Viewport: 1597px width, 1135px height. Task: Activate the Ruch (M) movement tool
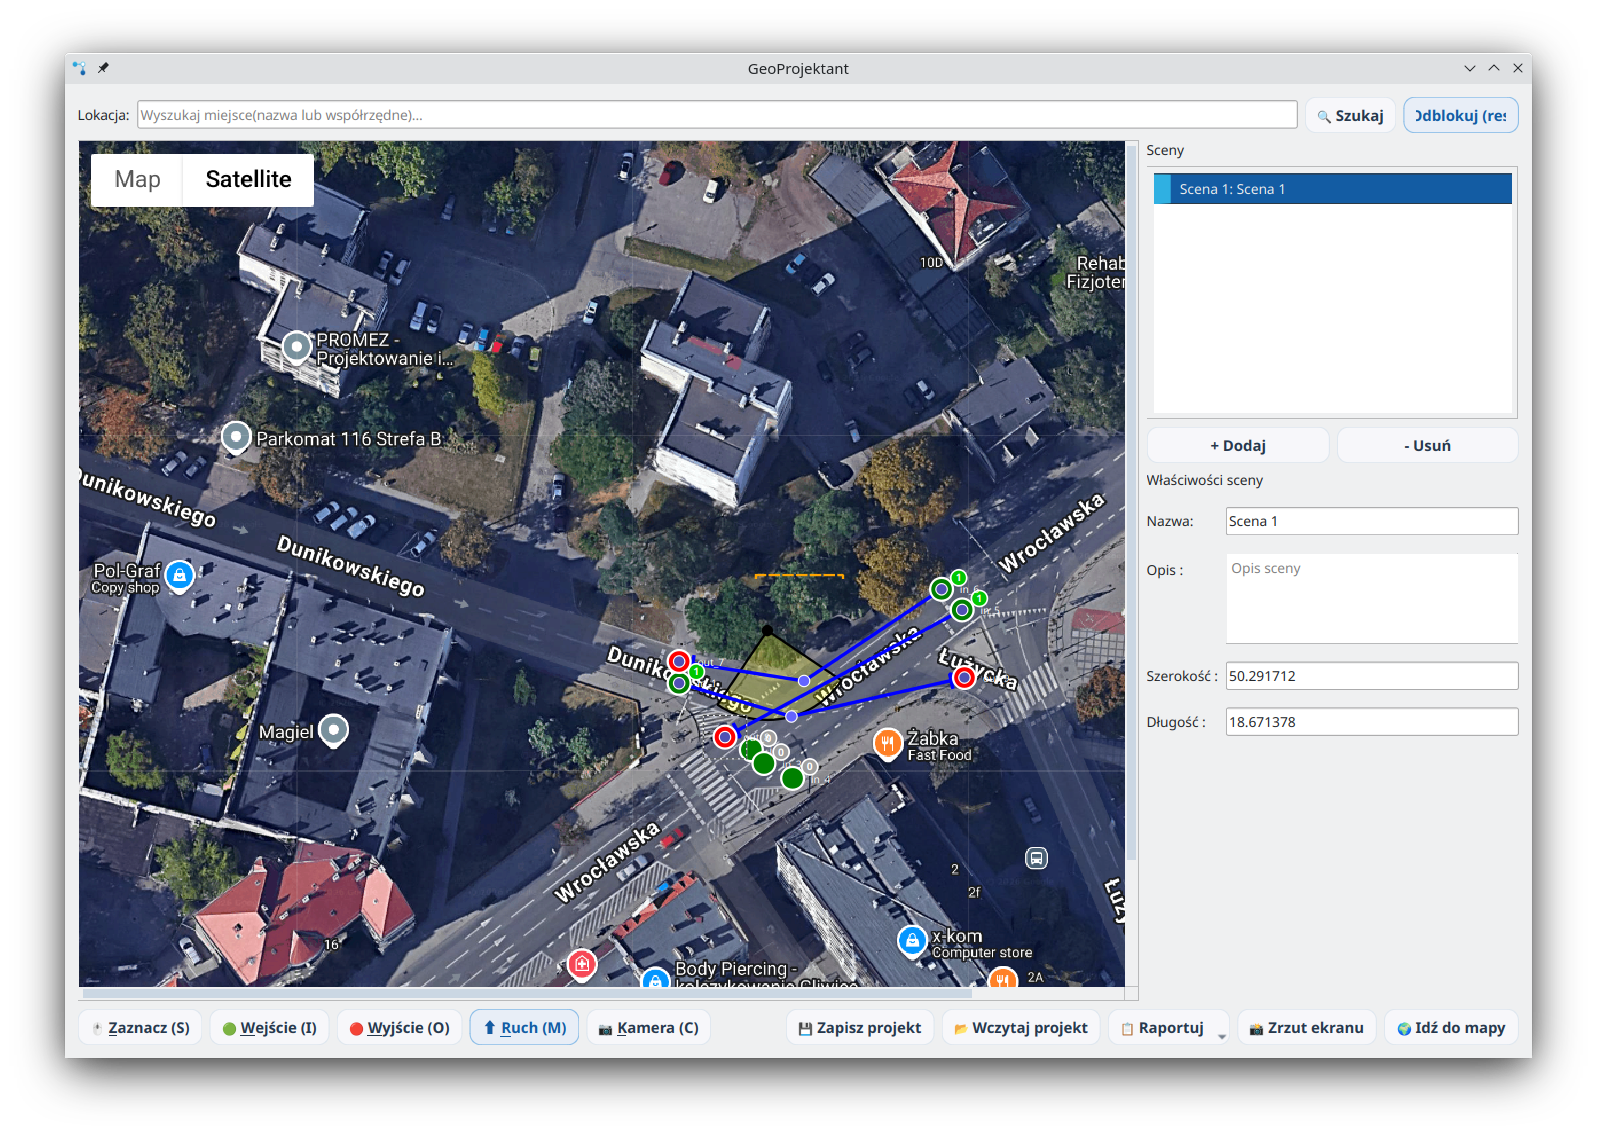[x=524, y=1027]
